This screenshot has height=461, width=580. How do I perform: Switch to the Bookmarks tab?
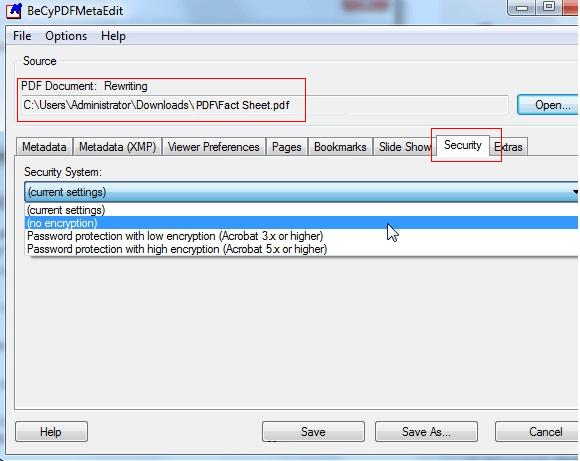coord(340,147)
